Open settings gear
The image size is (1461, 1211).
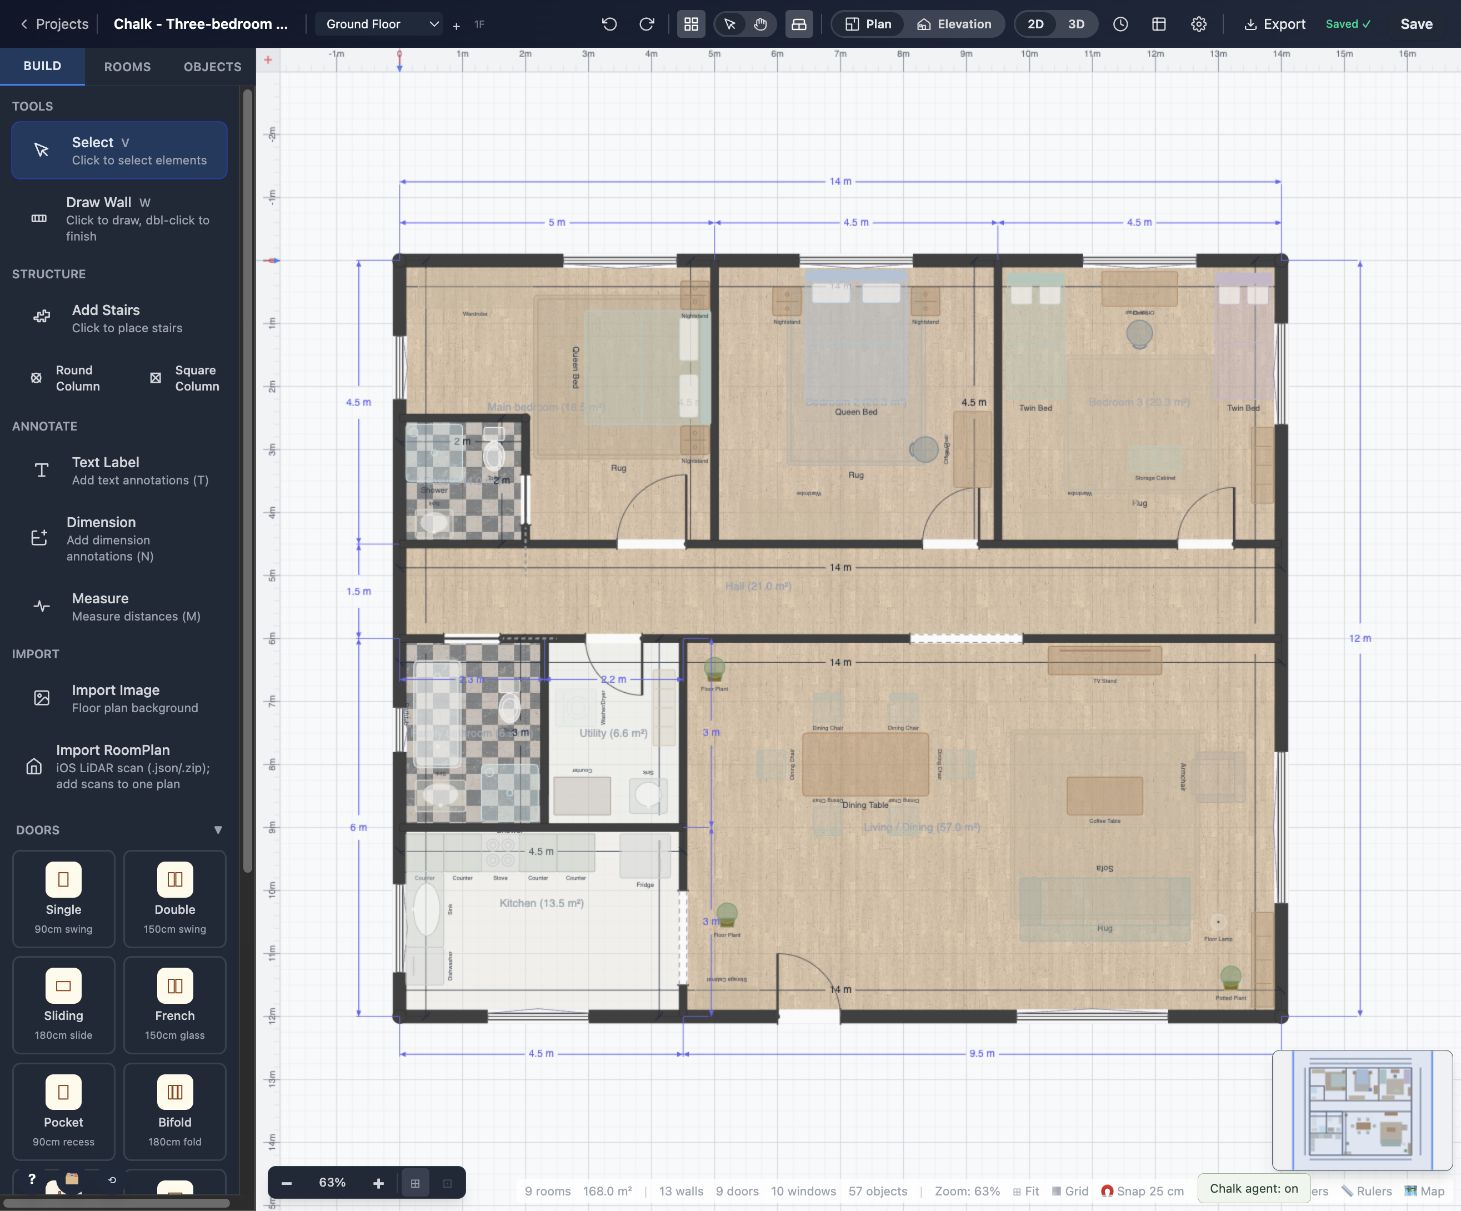1199,24
